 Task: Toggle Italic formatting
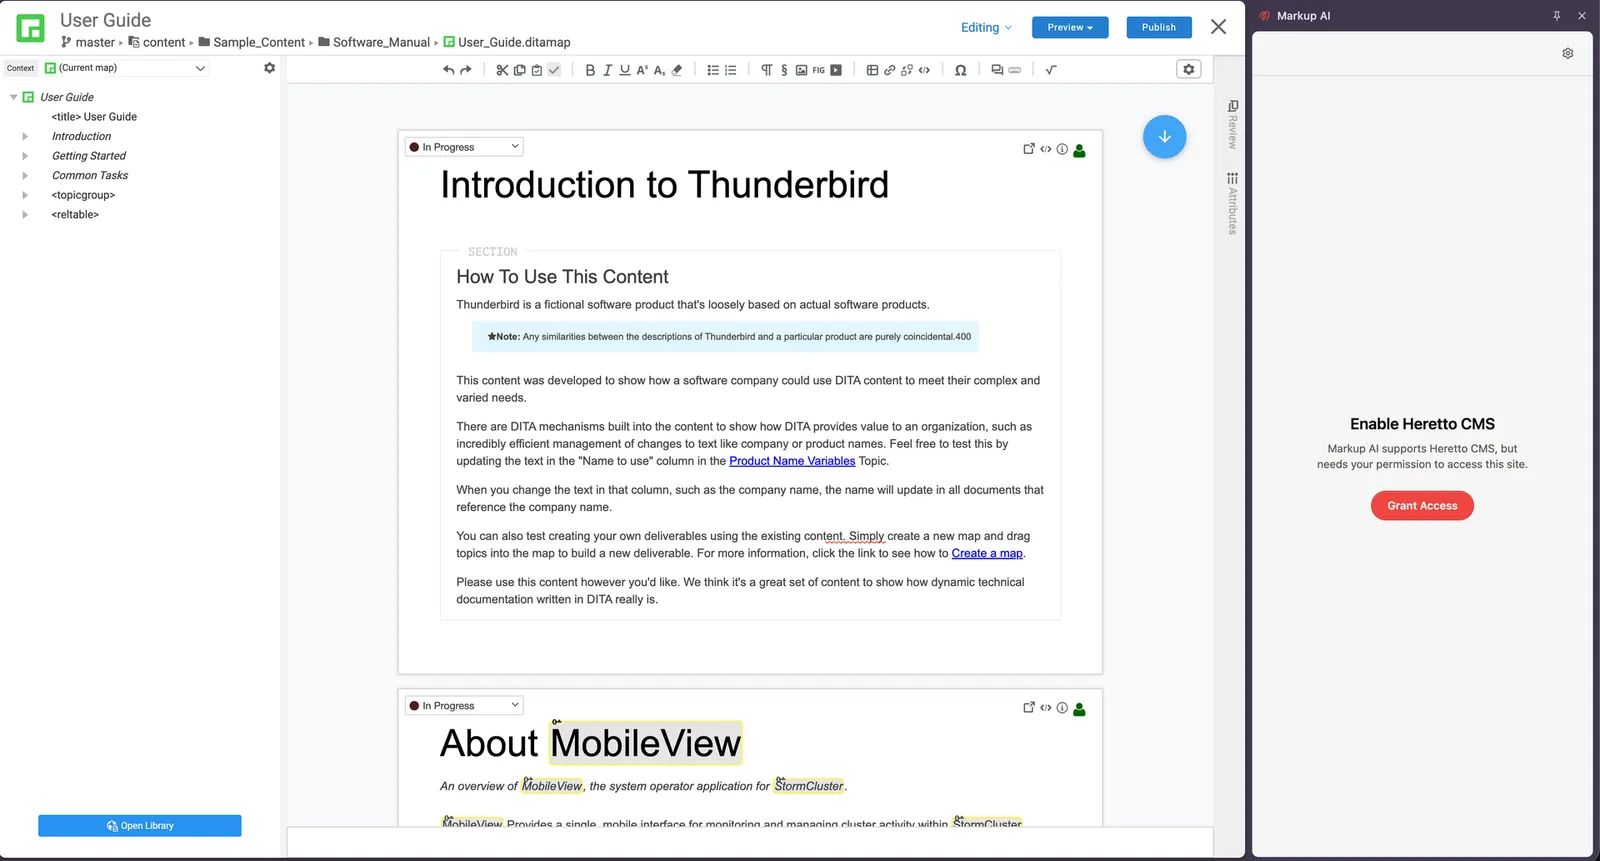point(607,70)
